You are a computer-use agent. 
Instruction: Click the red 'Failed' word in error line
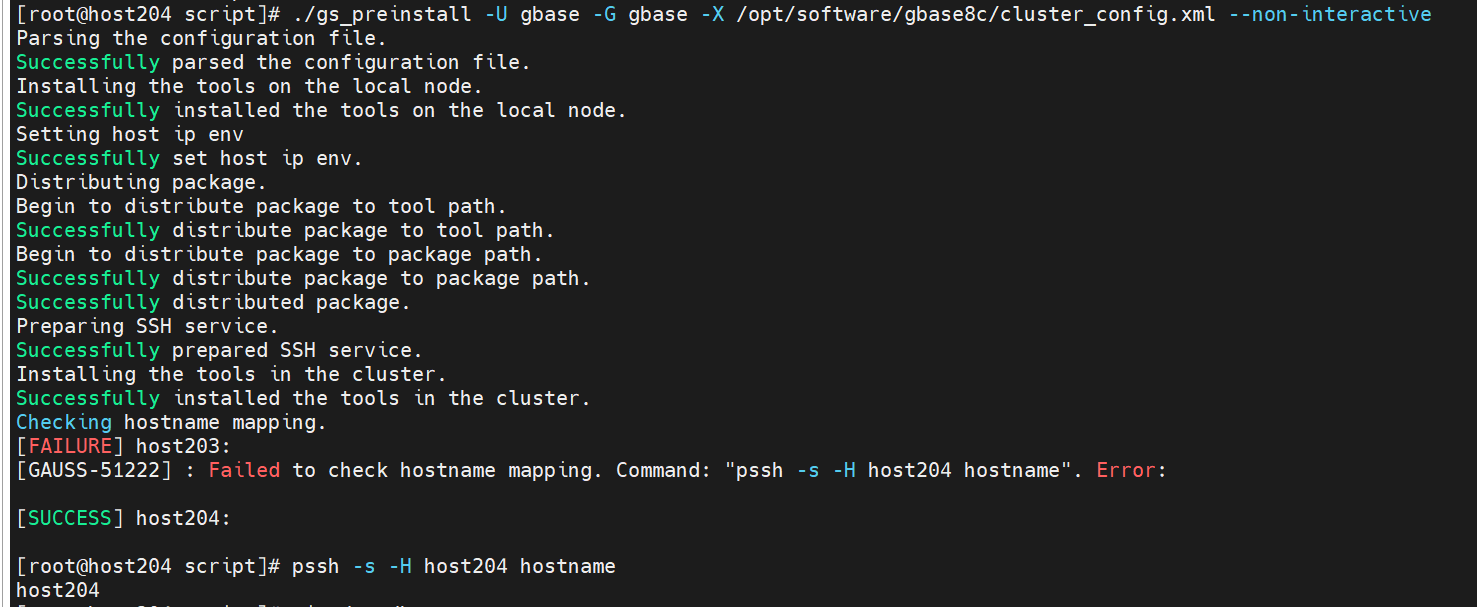point(244,470)
